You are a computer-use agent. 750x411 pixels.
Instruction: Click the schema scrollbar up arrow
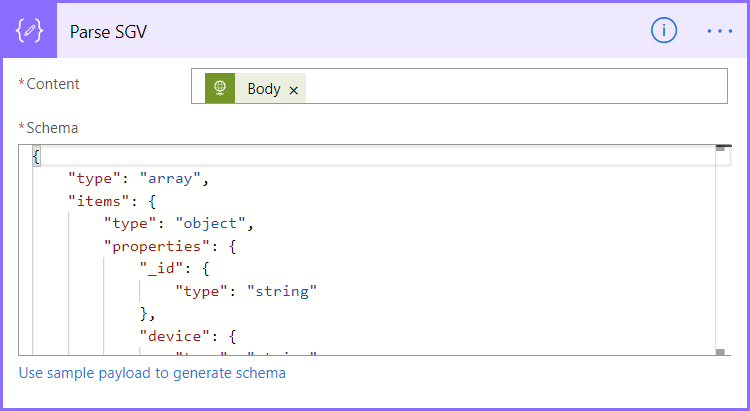(720, 149)
